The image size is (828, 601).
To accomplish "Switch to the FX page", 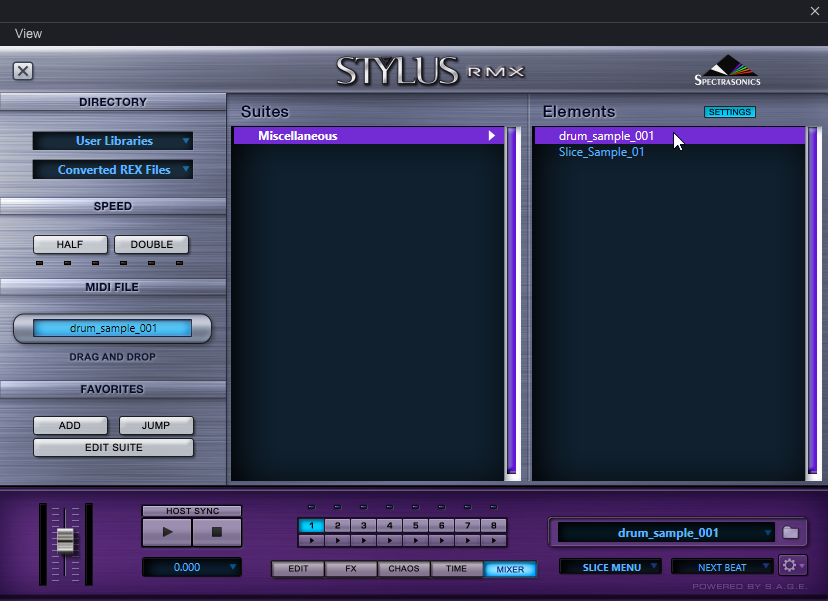I will click(x=351, y=569).
